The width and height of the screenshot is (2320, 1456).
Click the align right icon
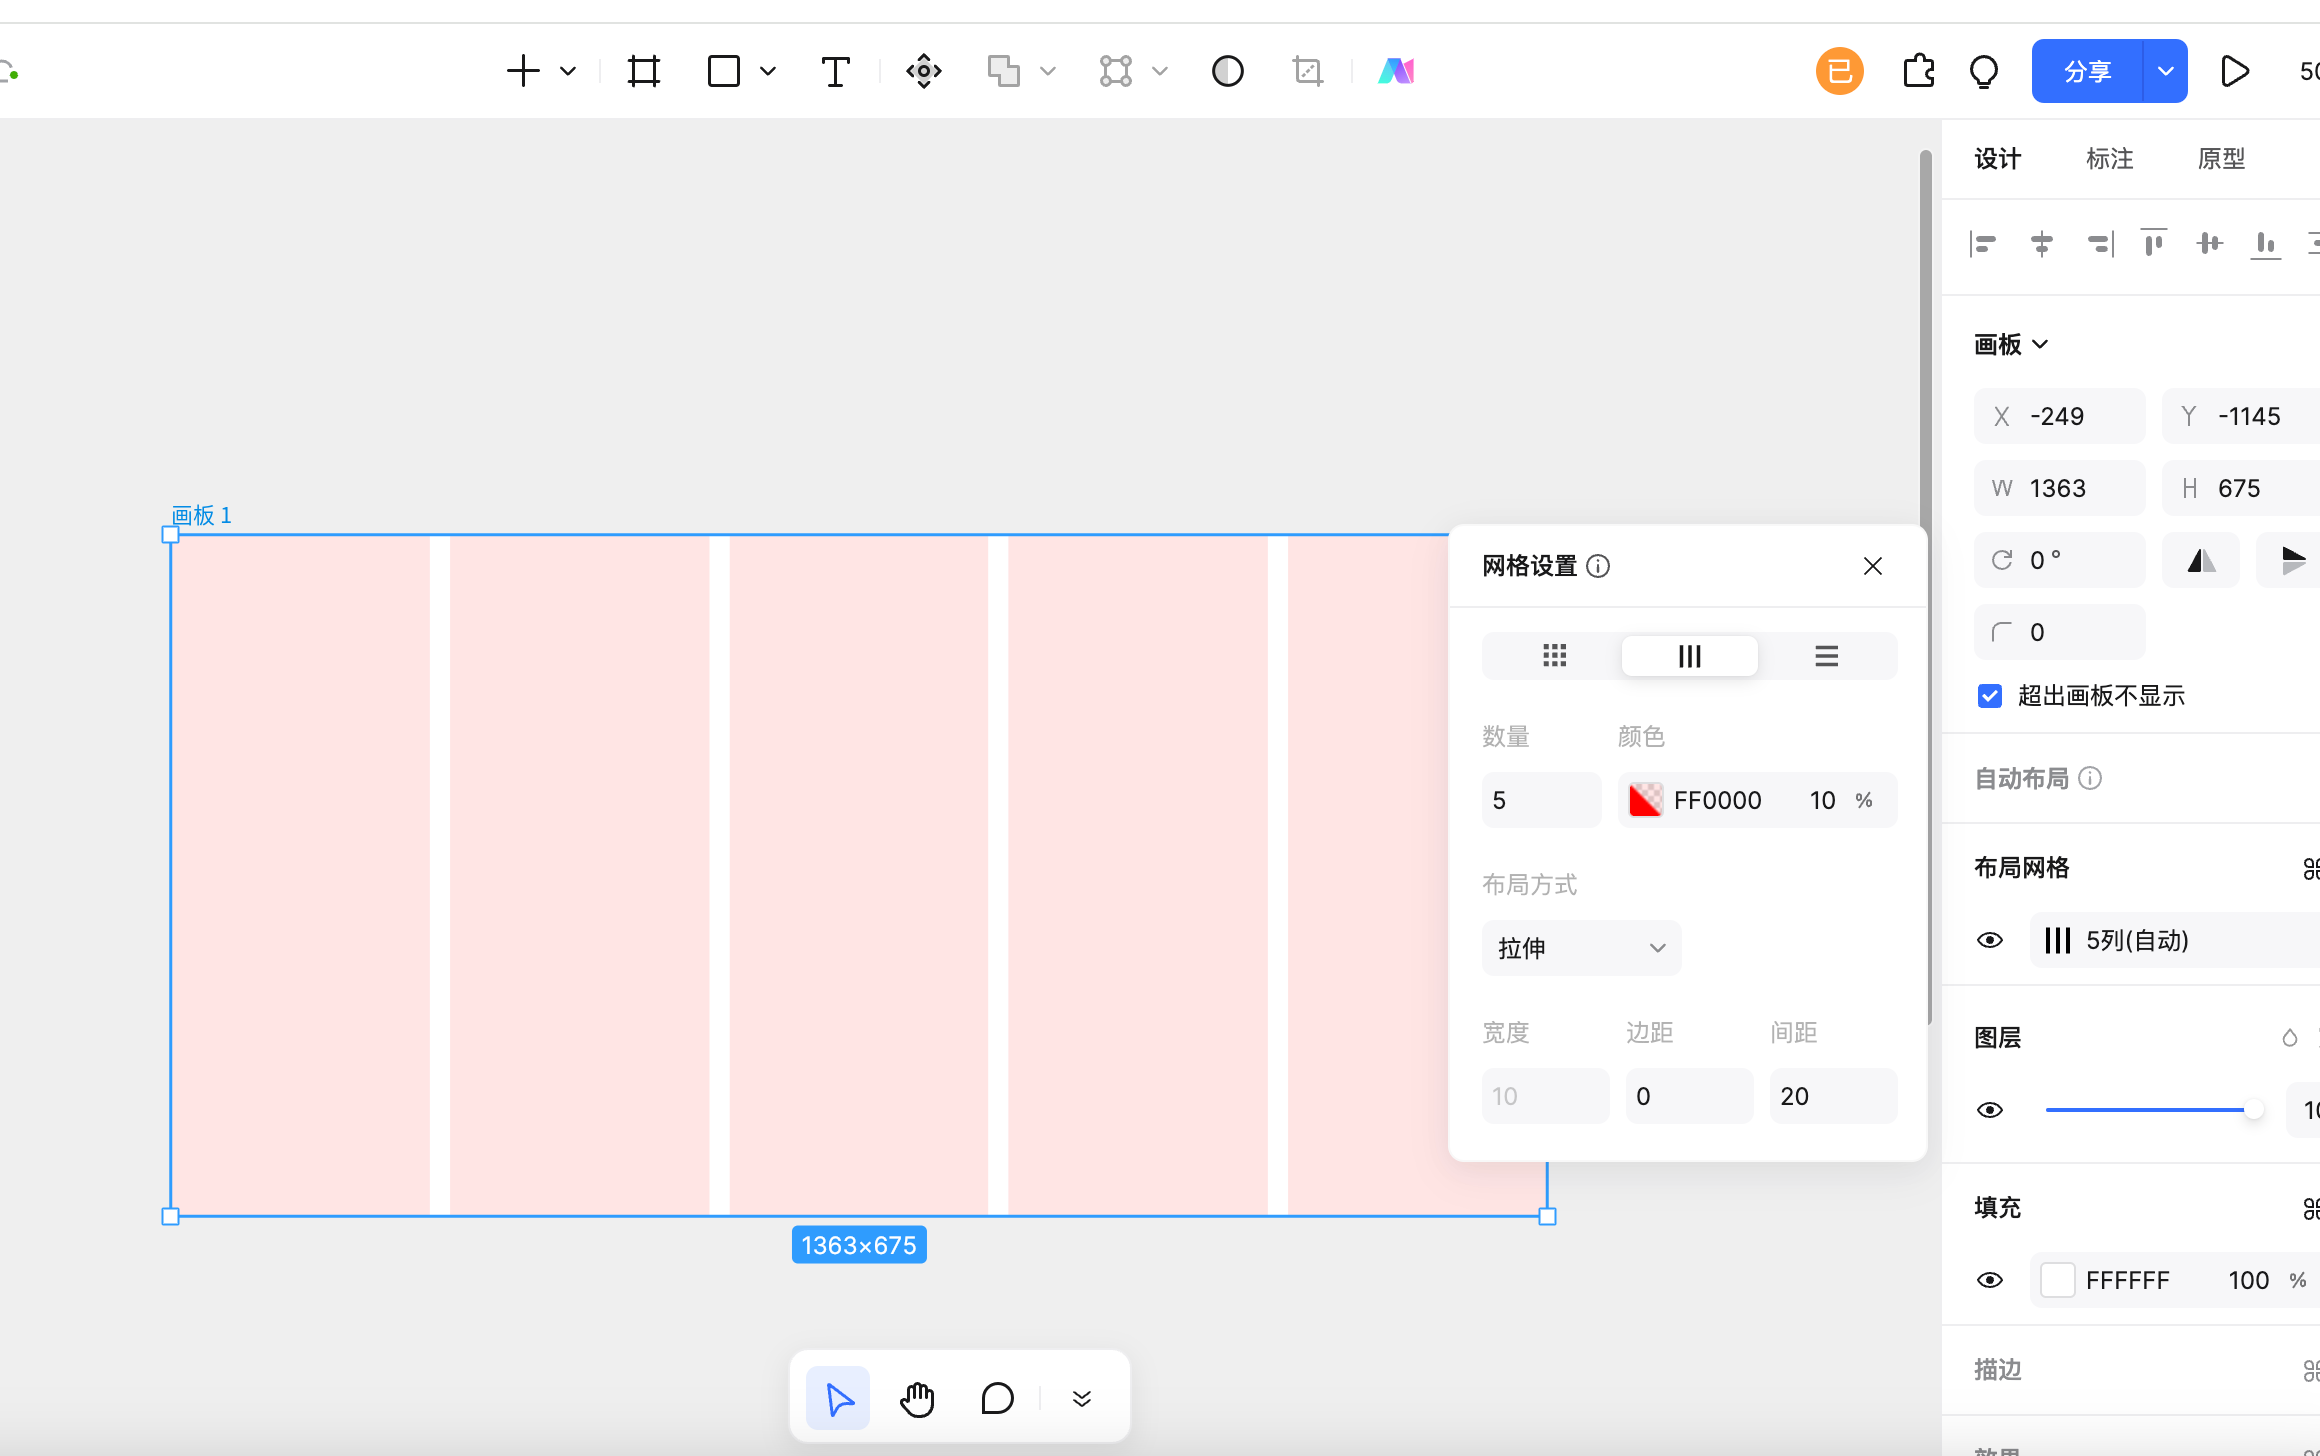(2100, 243)
